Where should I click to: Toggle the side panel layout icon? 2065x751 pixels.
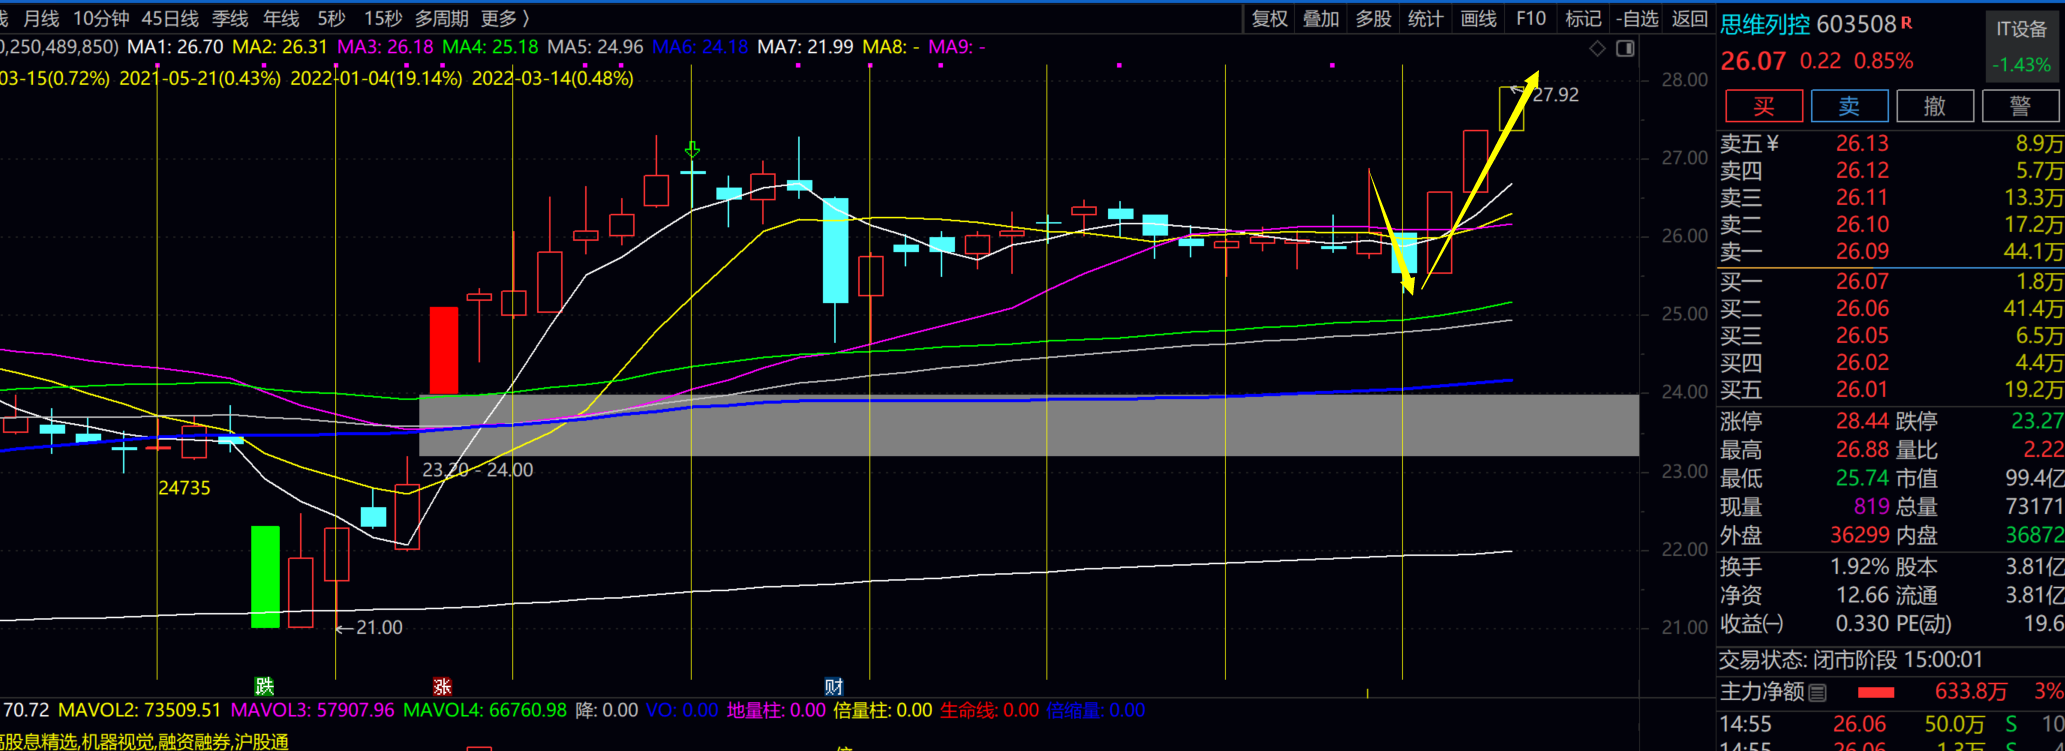coord(1625,48)
